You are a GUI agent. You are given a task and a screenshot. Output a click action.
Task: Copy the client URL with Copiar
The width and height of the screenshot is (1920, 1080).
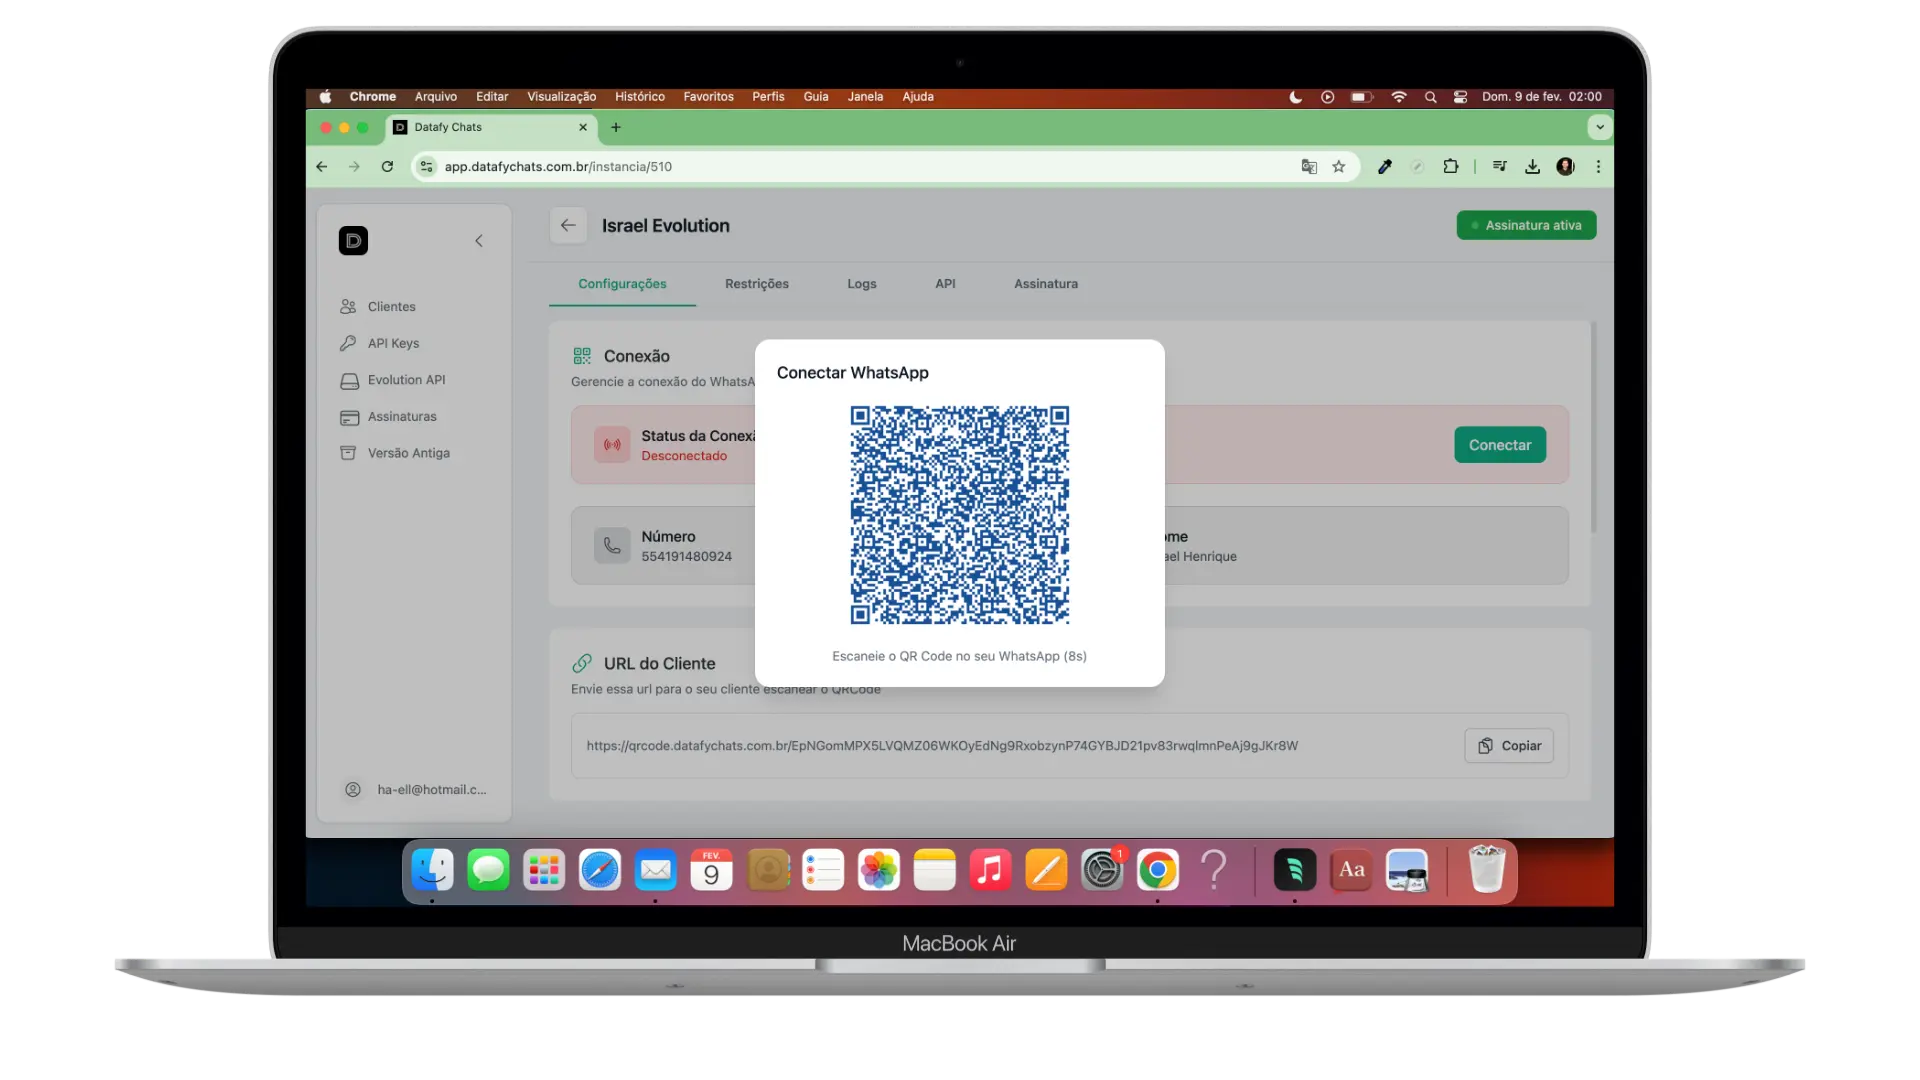pyautogui.click(x=1508, y=746)
